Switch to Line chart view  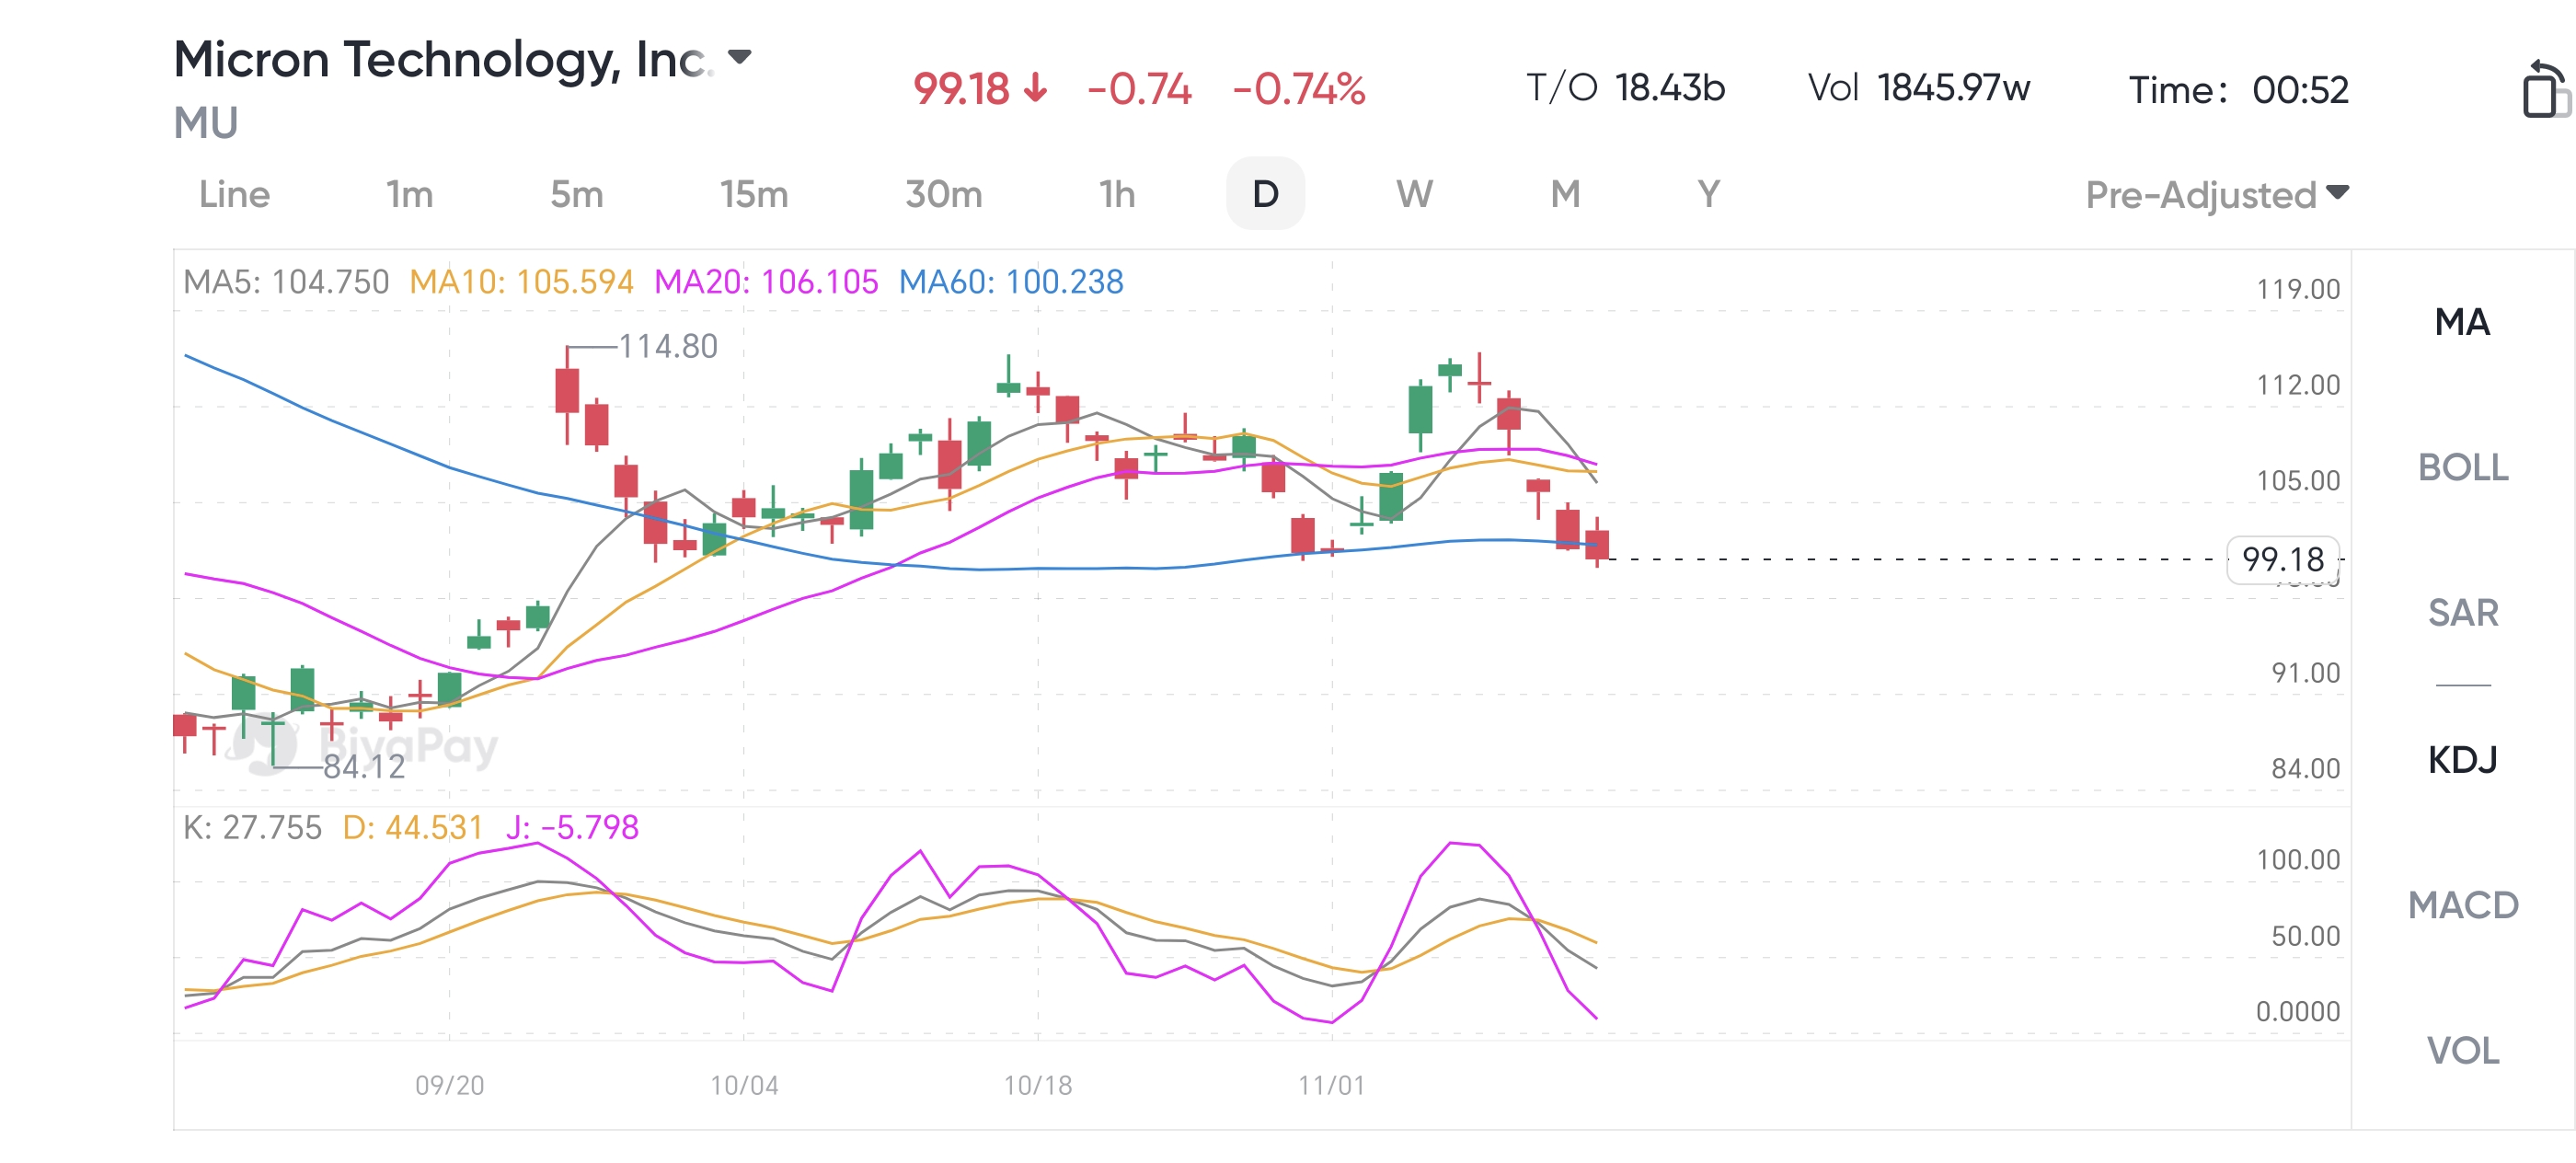pyautogui.click(x=234, y=194)
